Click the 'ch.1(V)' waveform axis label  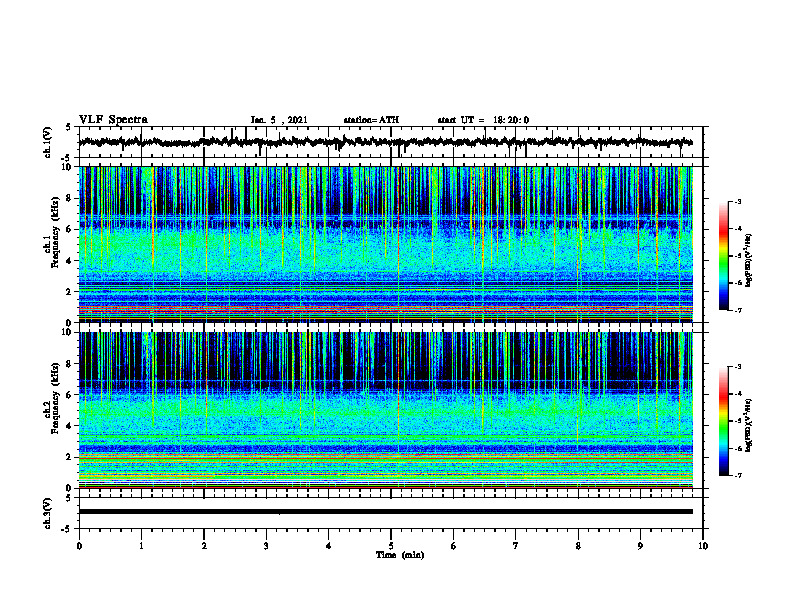[x=47, y=142]
